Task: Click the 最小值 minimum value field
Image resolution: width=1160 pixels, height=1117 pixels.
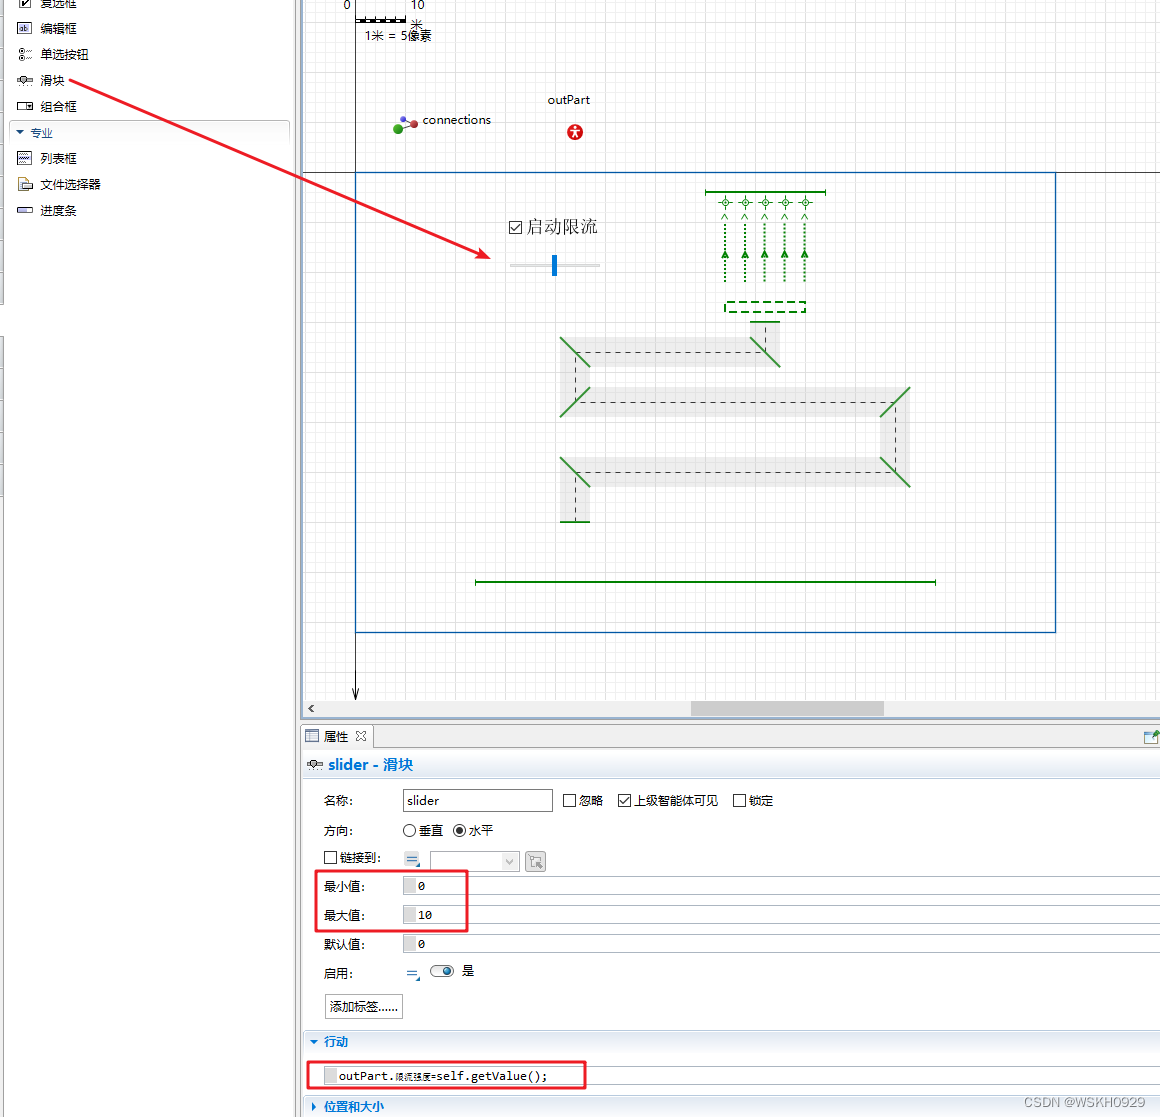Action: pos(781,886)
